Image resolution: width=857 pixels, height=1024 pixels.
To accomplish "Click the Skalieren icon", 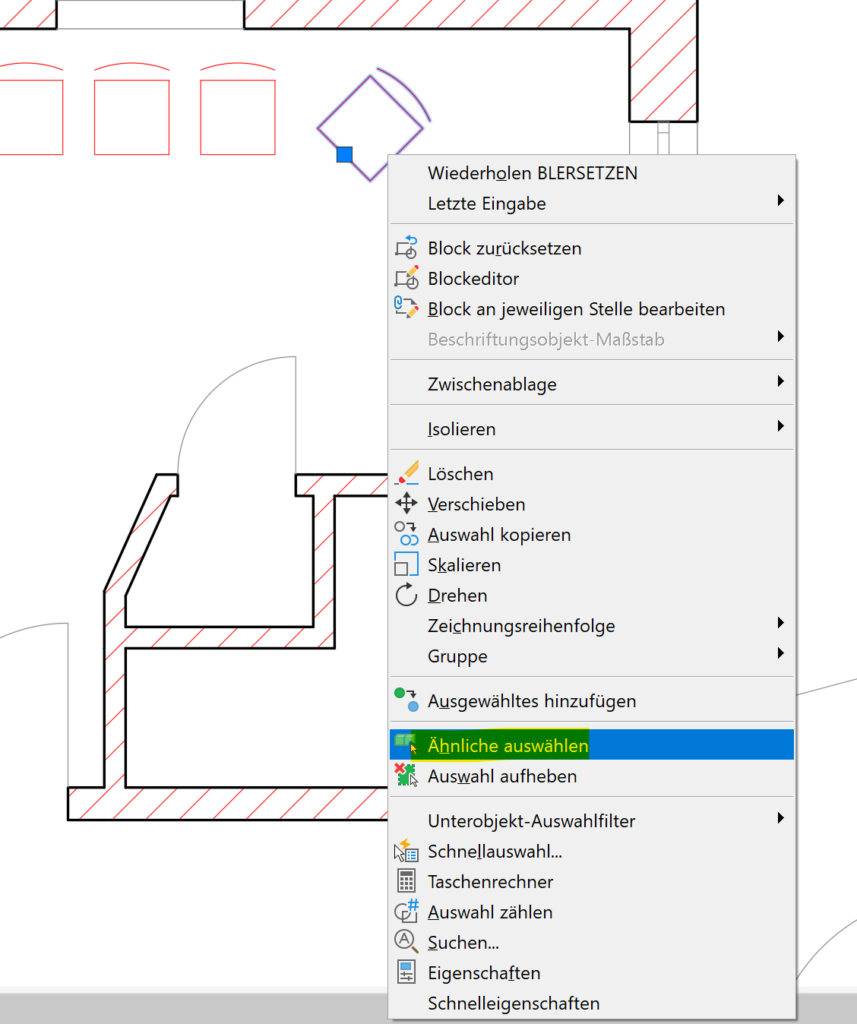I will click(406, 564).
